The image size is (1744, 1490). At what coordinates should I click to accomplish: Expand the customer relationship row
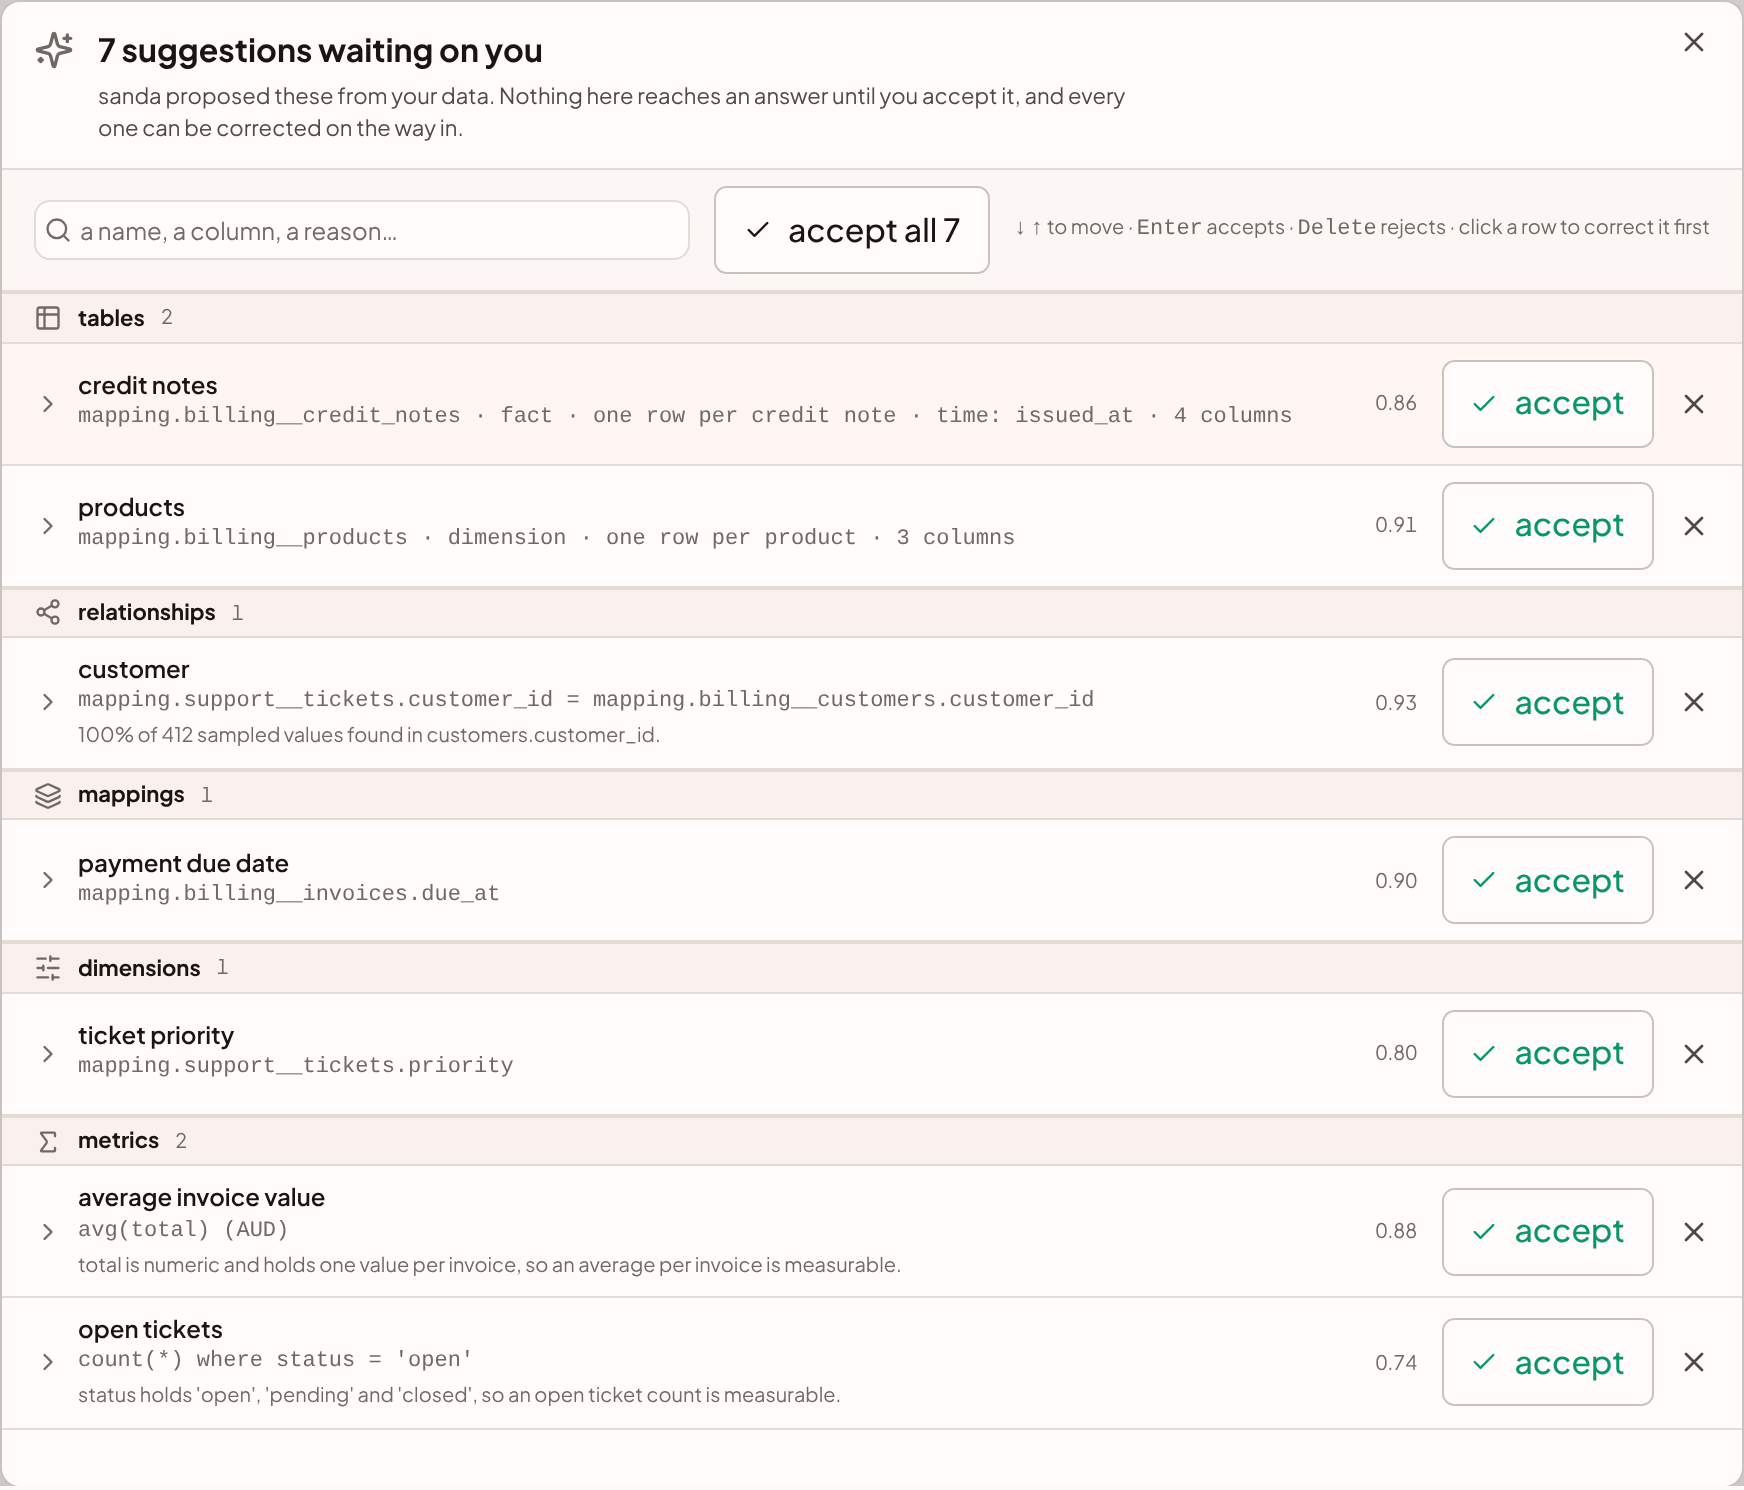click(47, 702)
